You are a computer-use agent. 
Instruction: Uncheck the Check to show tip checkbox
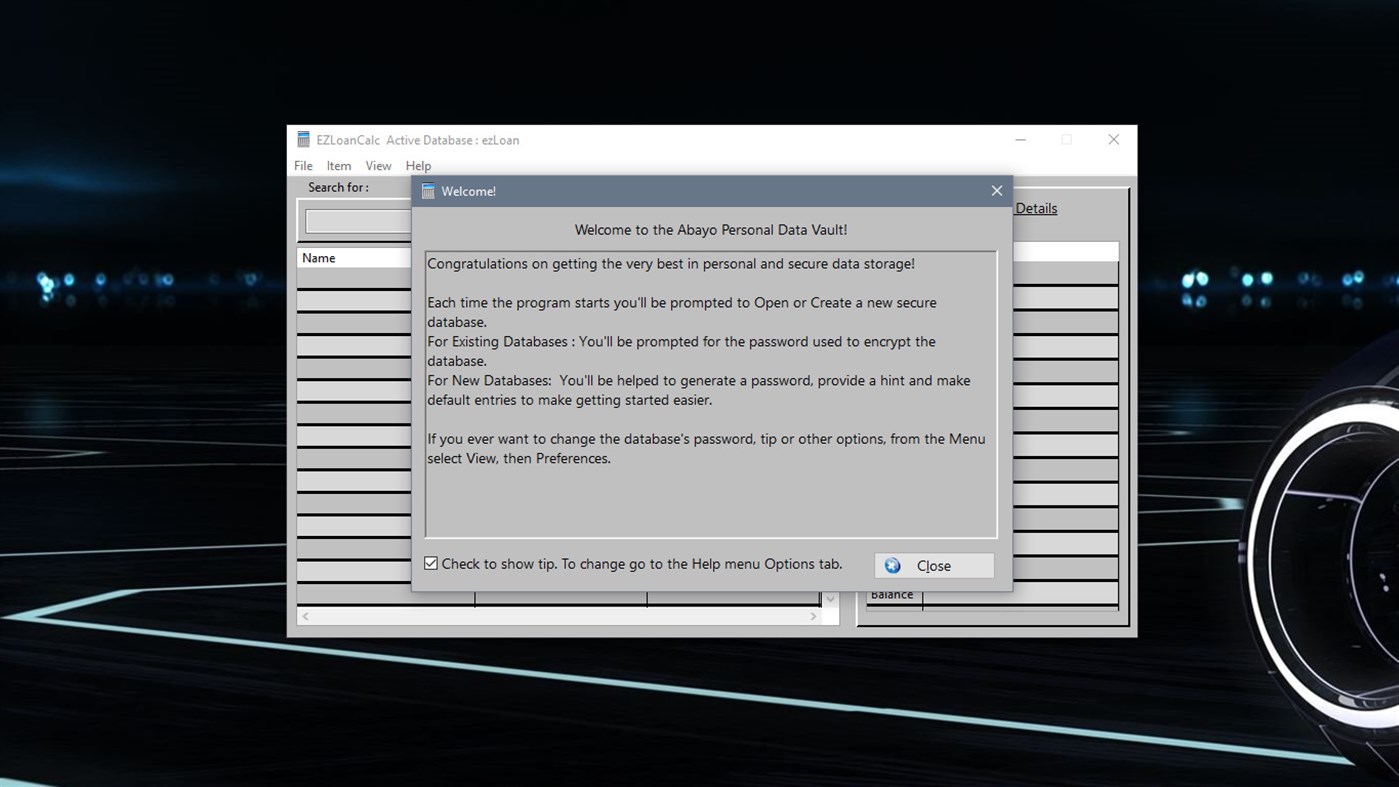tap(430, 562)
